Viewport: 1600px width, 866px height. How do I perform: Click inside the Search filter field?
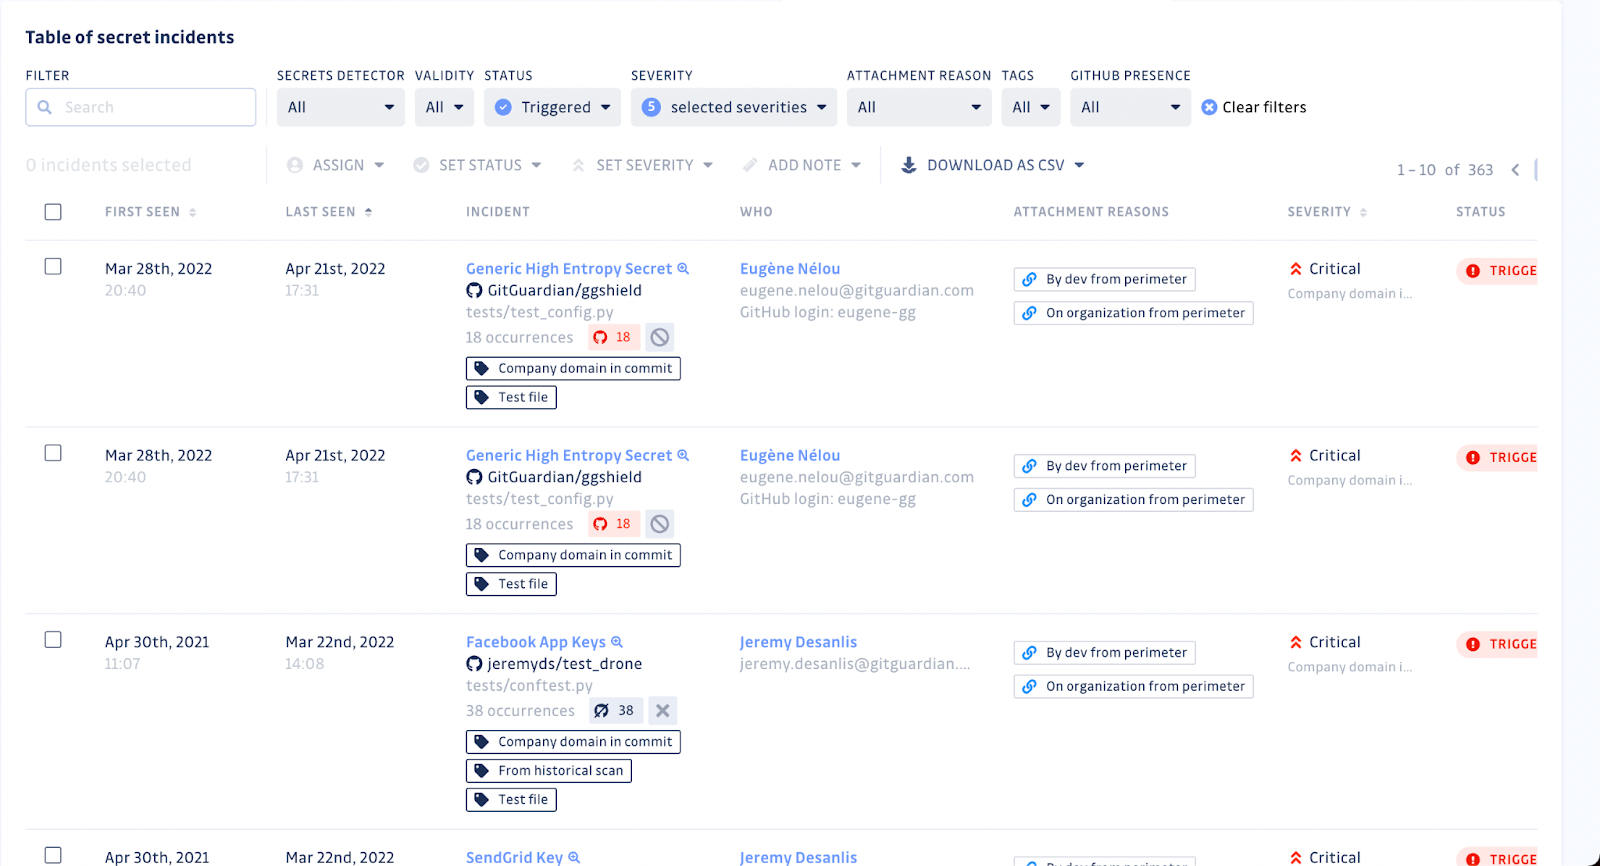pyautogui.click(x=141, y=107)
